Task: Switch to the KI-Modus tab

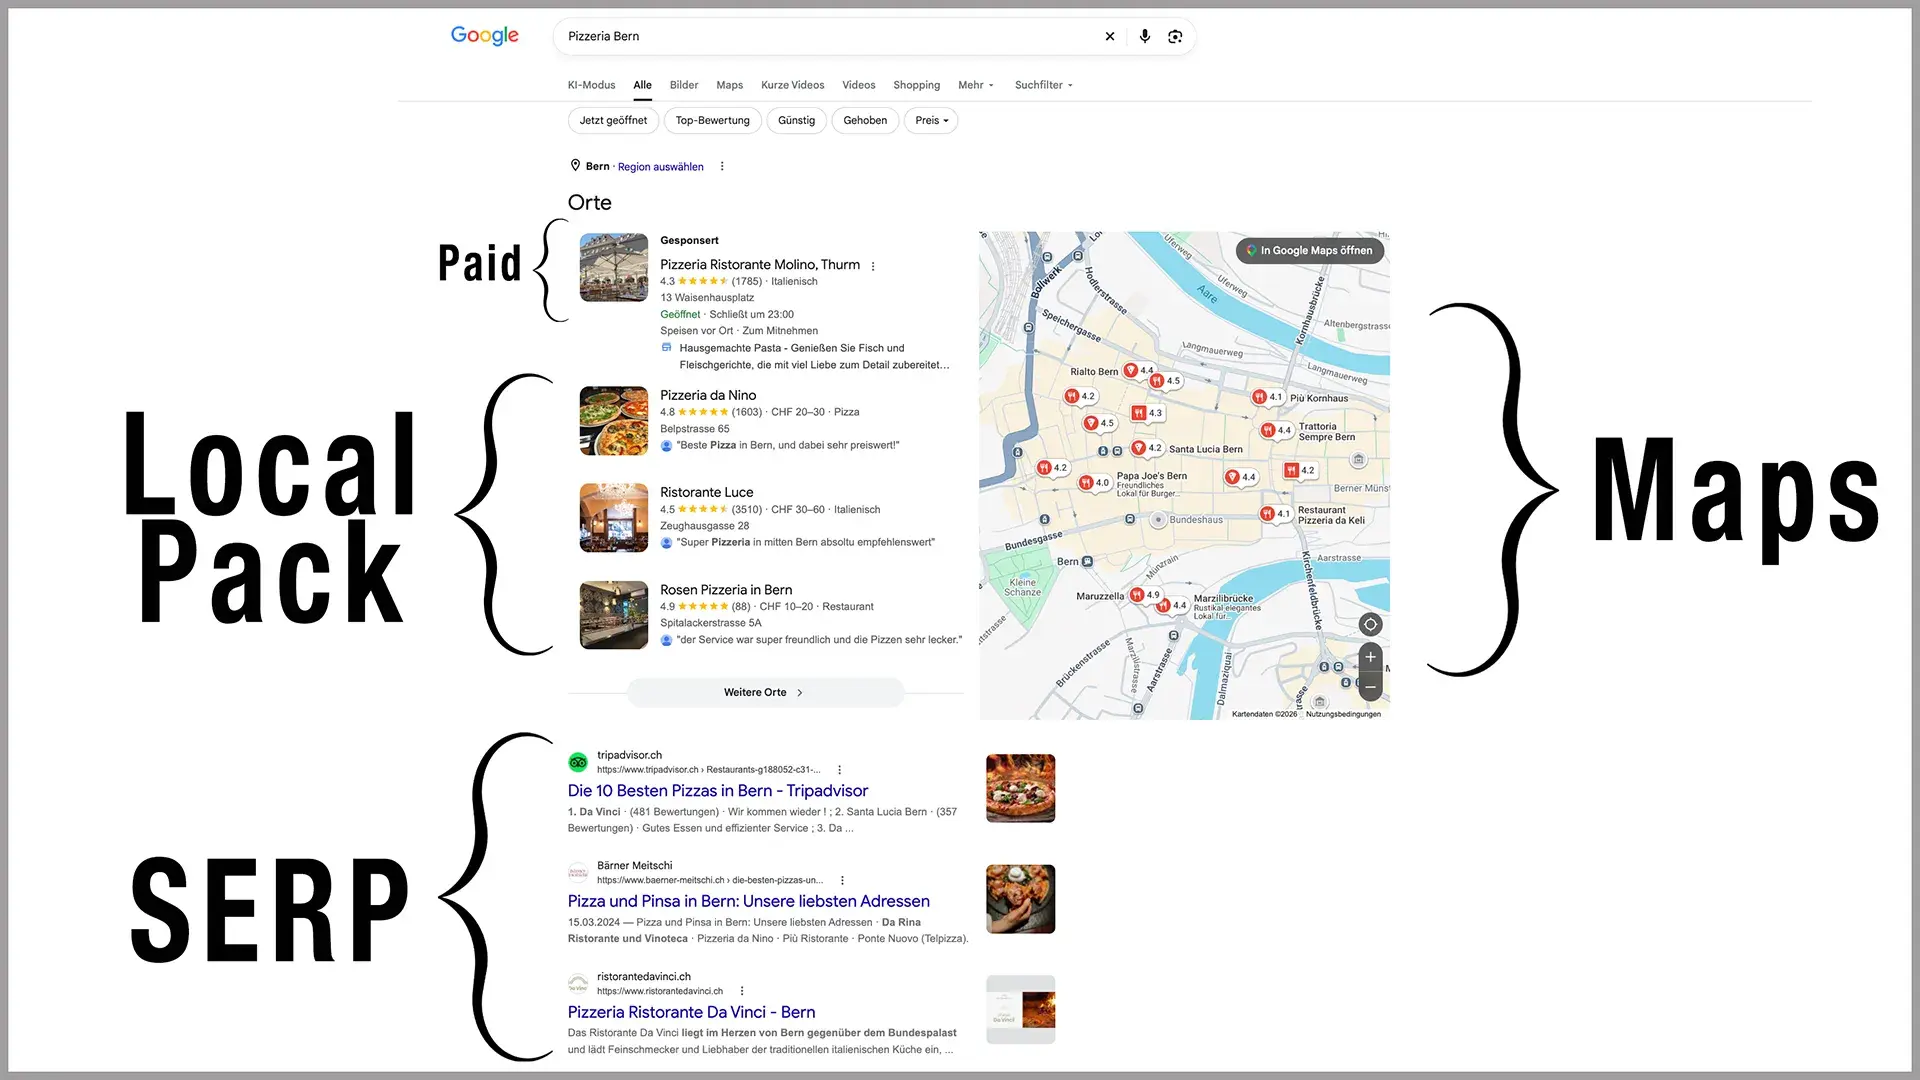Action: [x=591, y=85]
